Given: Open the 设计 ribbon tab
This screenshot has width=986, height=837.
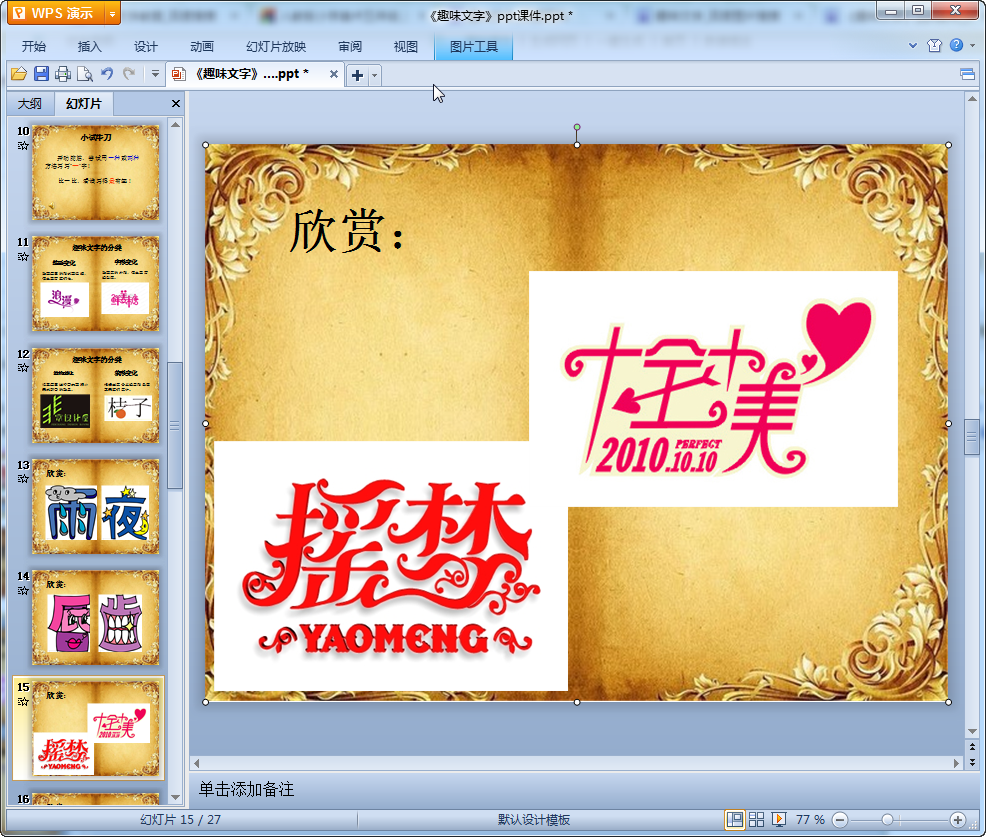Looking at the screenshot, I should [x=145, y=47].
